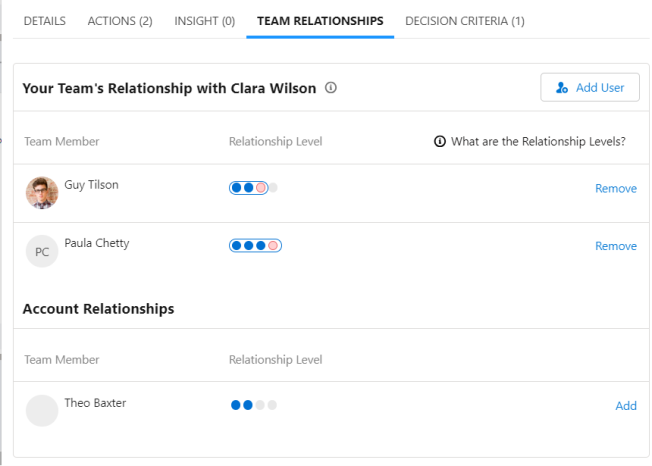Click Guy Tilson's profile photo
This screenshot has width=652, height=466.
(42, 193)
